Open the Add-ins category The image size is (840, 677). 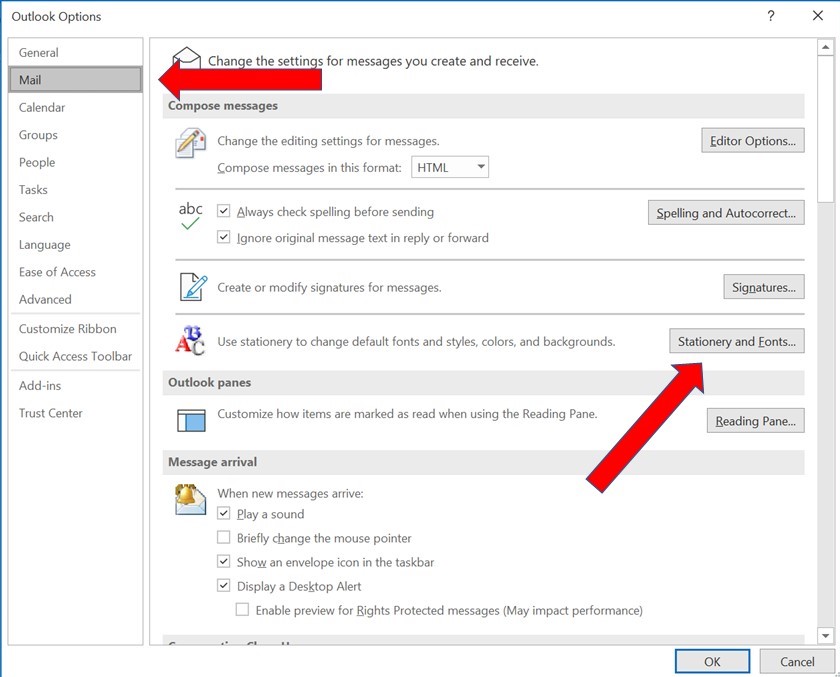[76, 386]
